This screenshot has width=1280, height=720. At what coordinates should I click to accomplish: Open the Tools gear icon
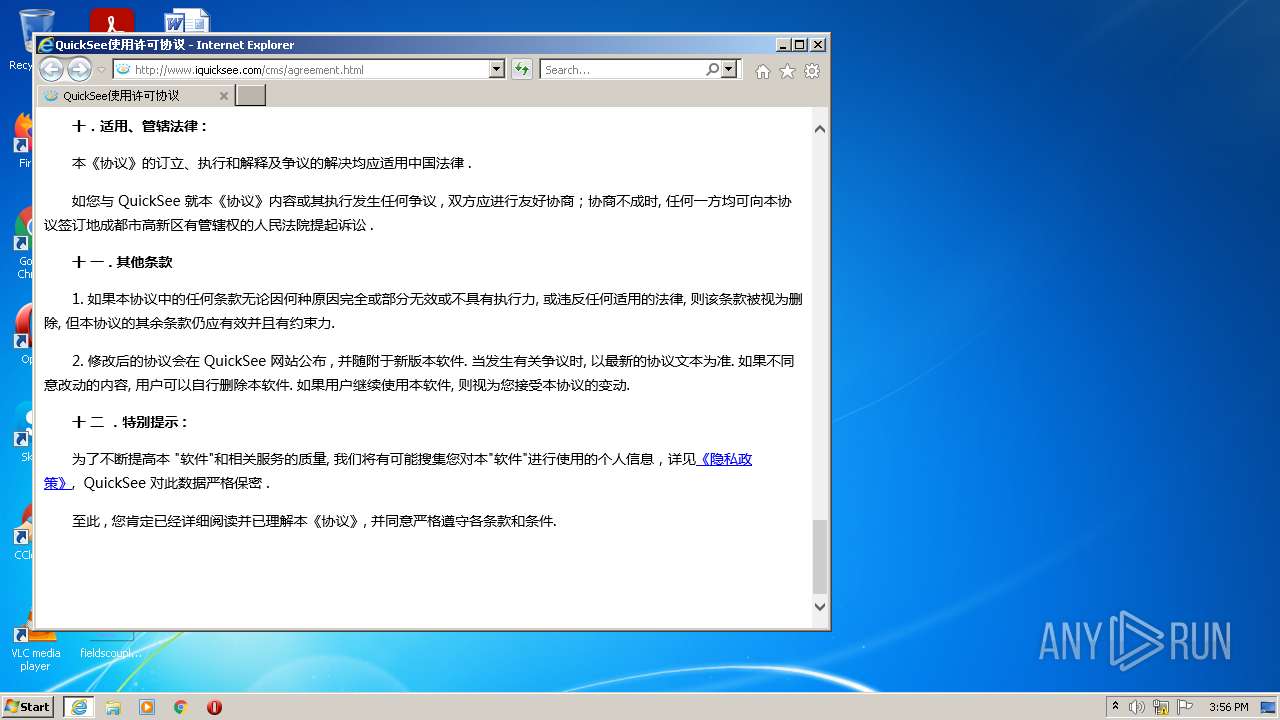point(812,71)
